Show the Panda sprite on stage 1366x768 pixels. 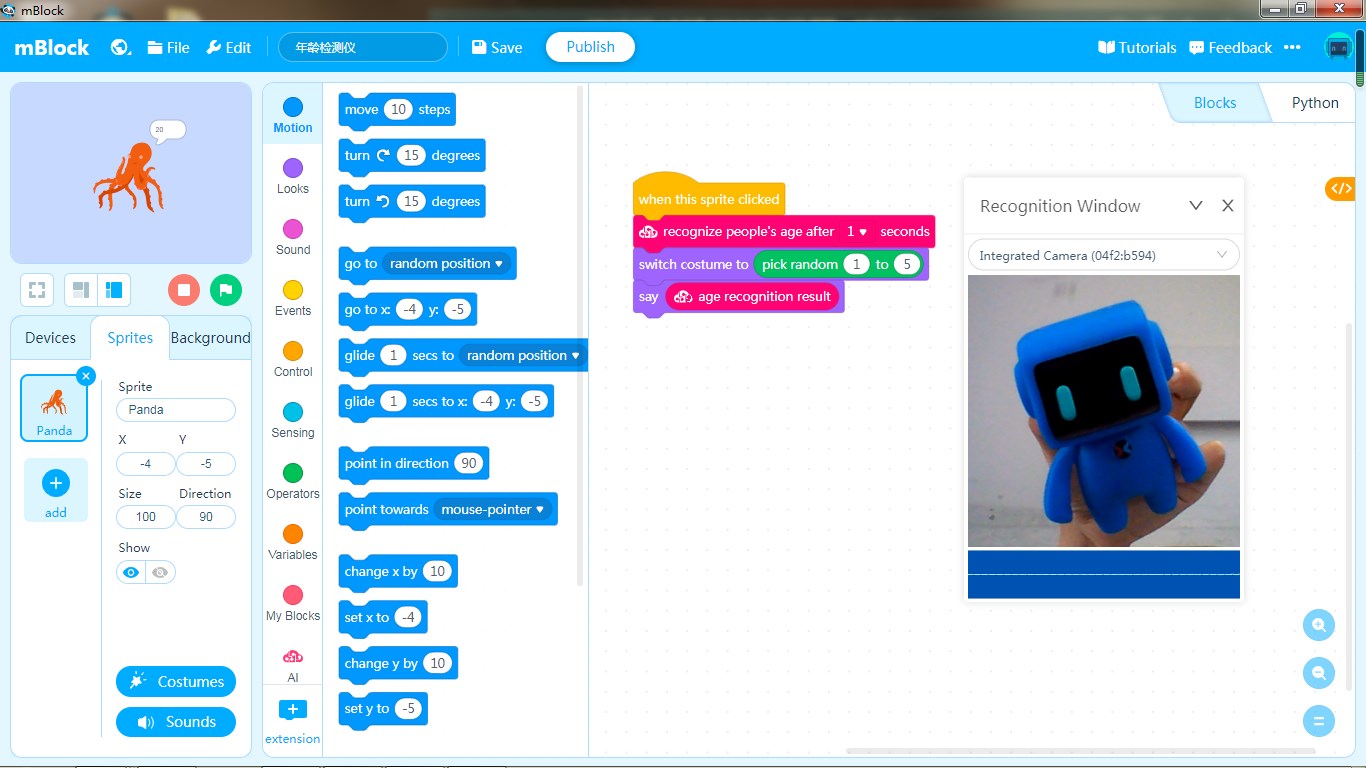130,571
